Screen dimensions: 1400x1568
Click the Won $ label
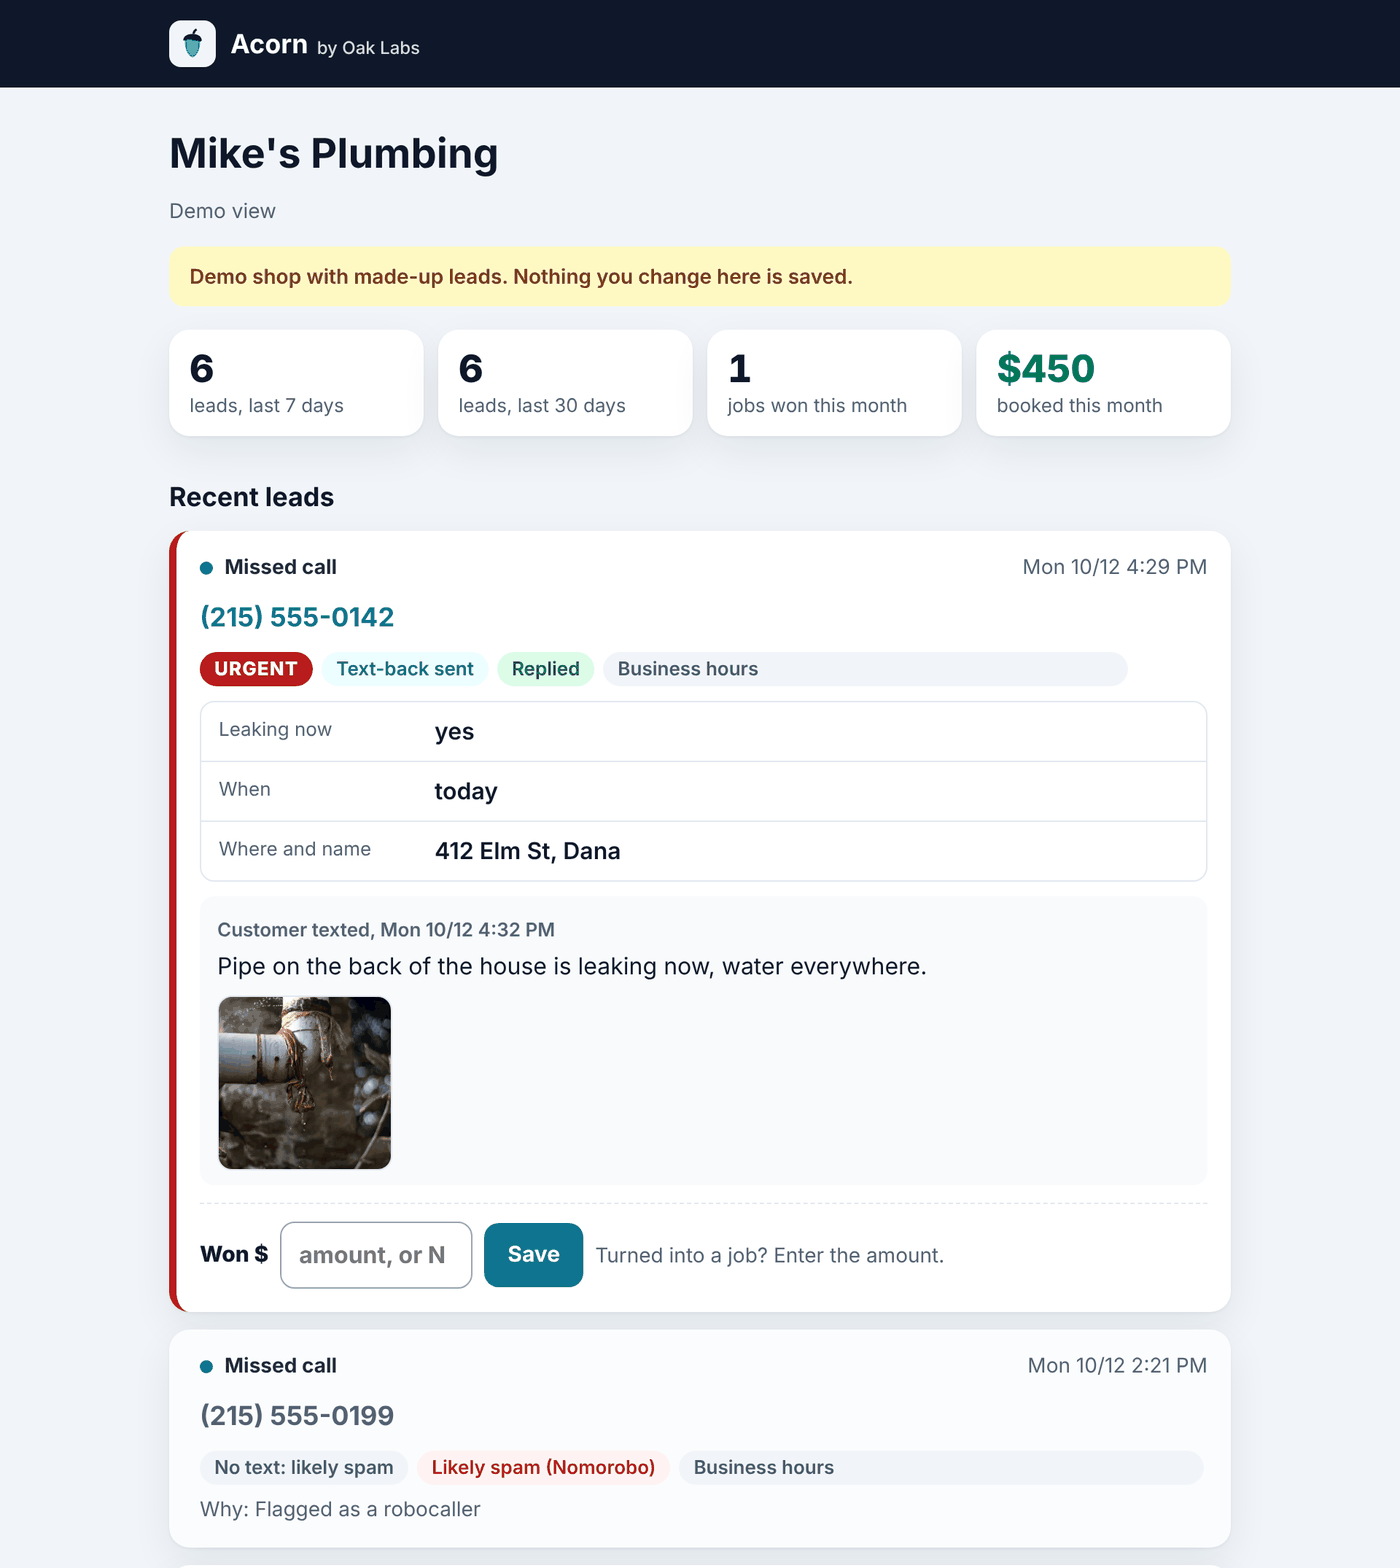[x=234, y=1254]
